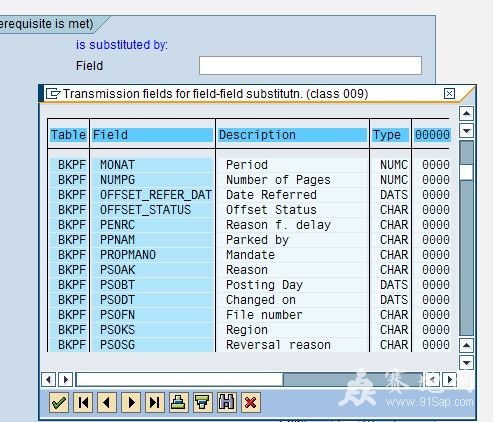This screenshot has width=493, height=422.
Task: Select the PSOBT Posting Day row
Action: pyautogui.click(x=250, y=285)
